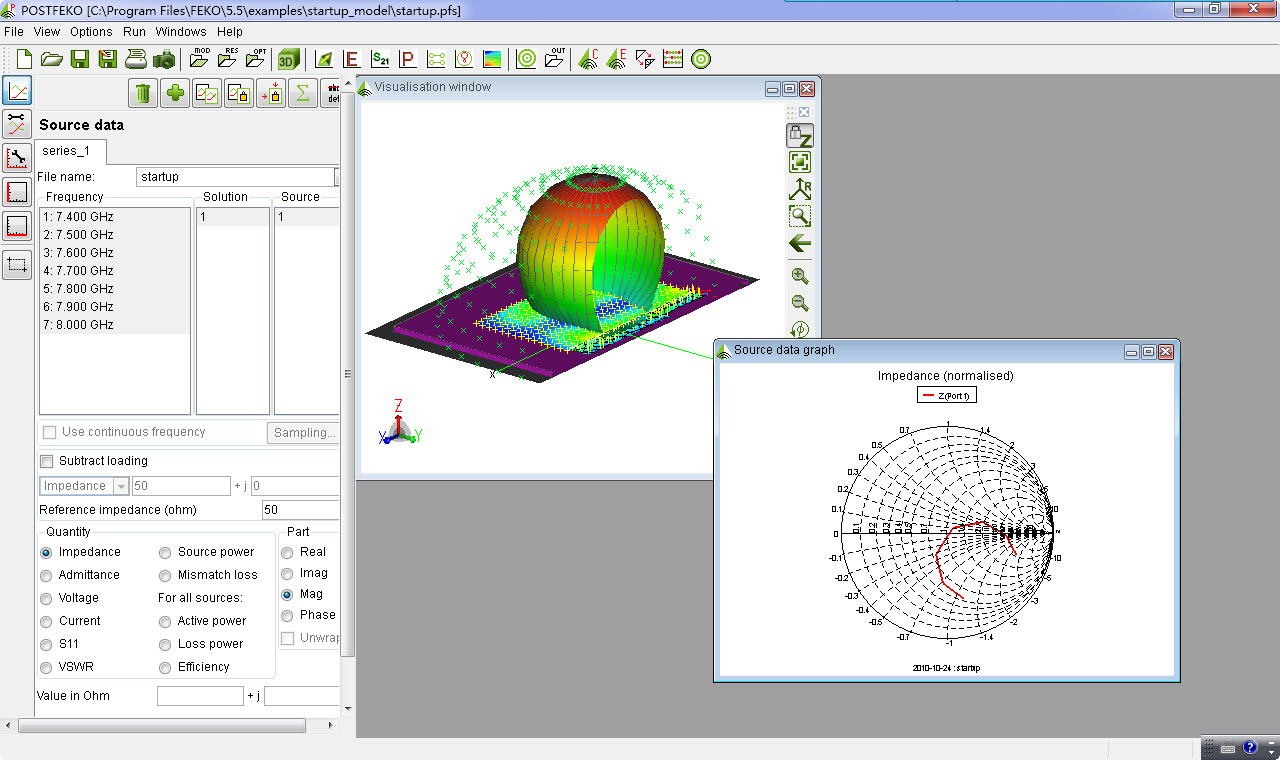Select the Phase part radio button
This screenshot has width=1280, height=760.
click(x=287, y=615)
